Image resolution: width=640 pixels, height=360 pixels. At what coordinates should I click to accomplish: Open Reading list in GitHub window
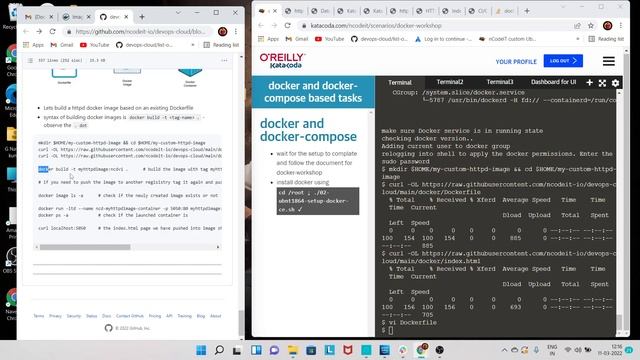(x=221, y=45)
